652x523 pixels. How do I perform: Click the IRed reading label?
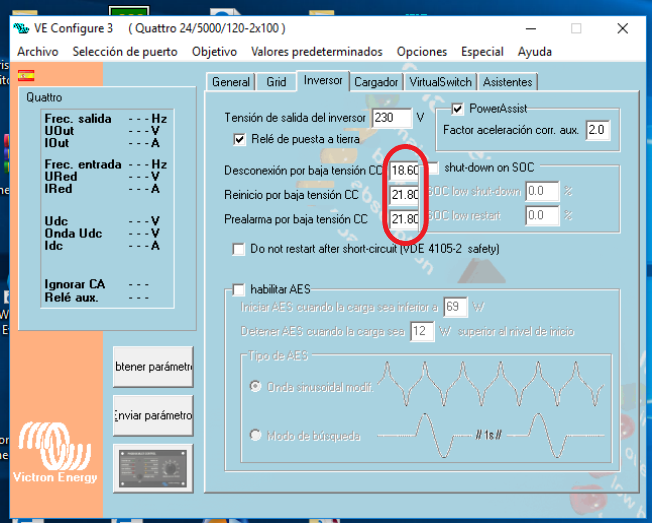pyautogui.click(x=58, y=189)
